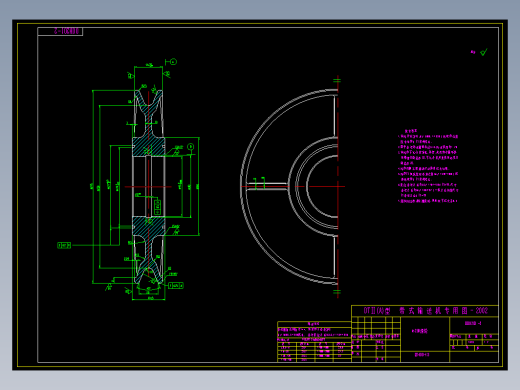This screenshot has width=520, height=390.
Task: Select the mirrored drawing number box
Action: coord(60,31)
